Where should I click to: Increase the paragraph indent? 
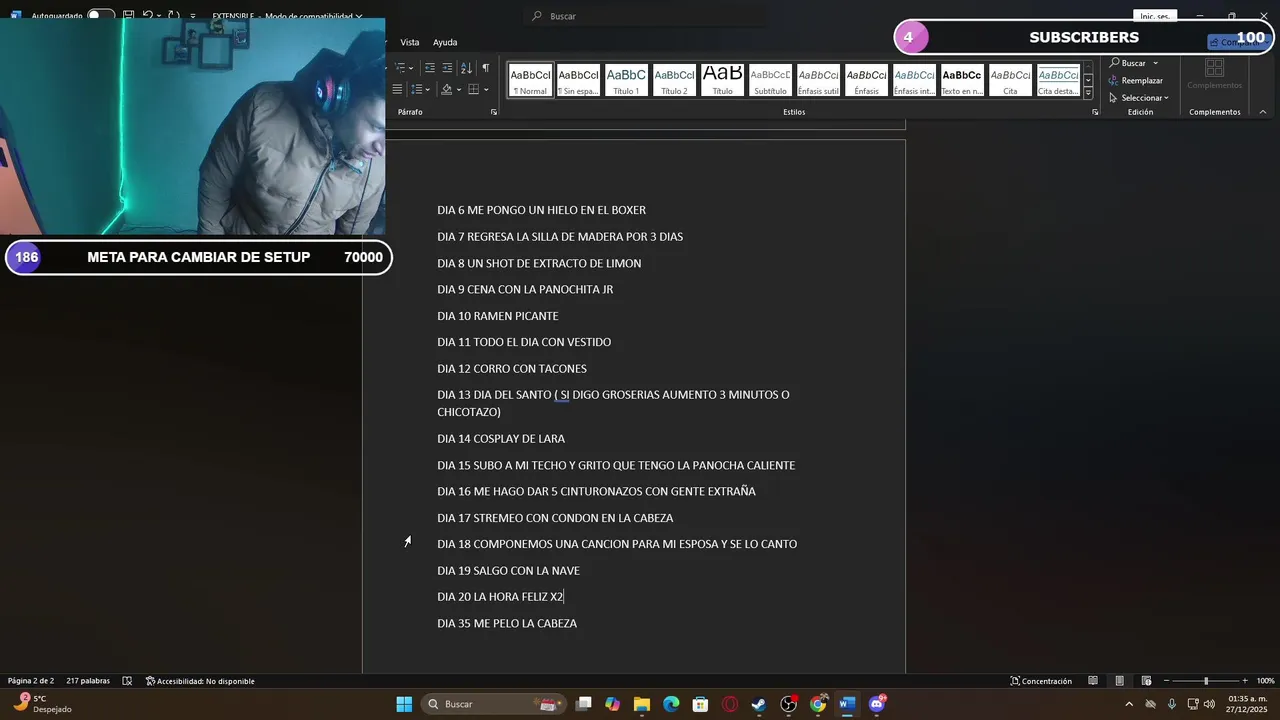447,68
